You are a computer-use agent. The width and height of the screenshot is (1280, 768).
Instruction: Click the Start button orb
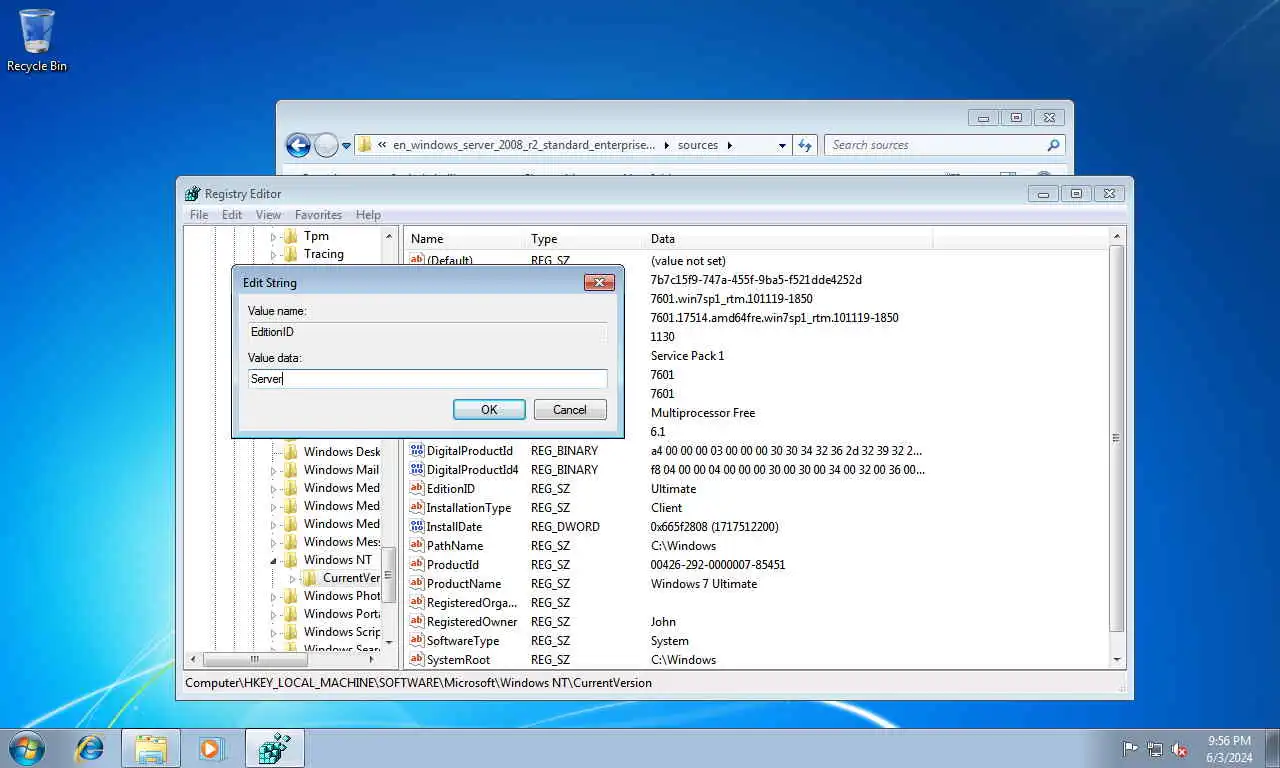26,748
